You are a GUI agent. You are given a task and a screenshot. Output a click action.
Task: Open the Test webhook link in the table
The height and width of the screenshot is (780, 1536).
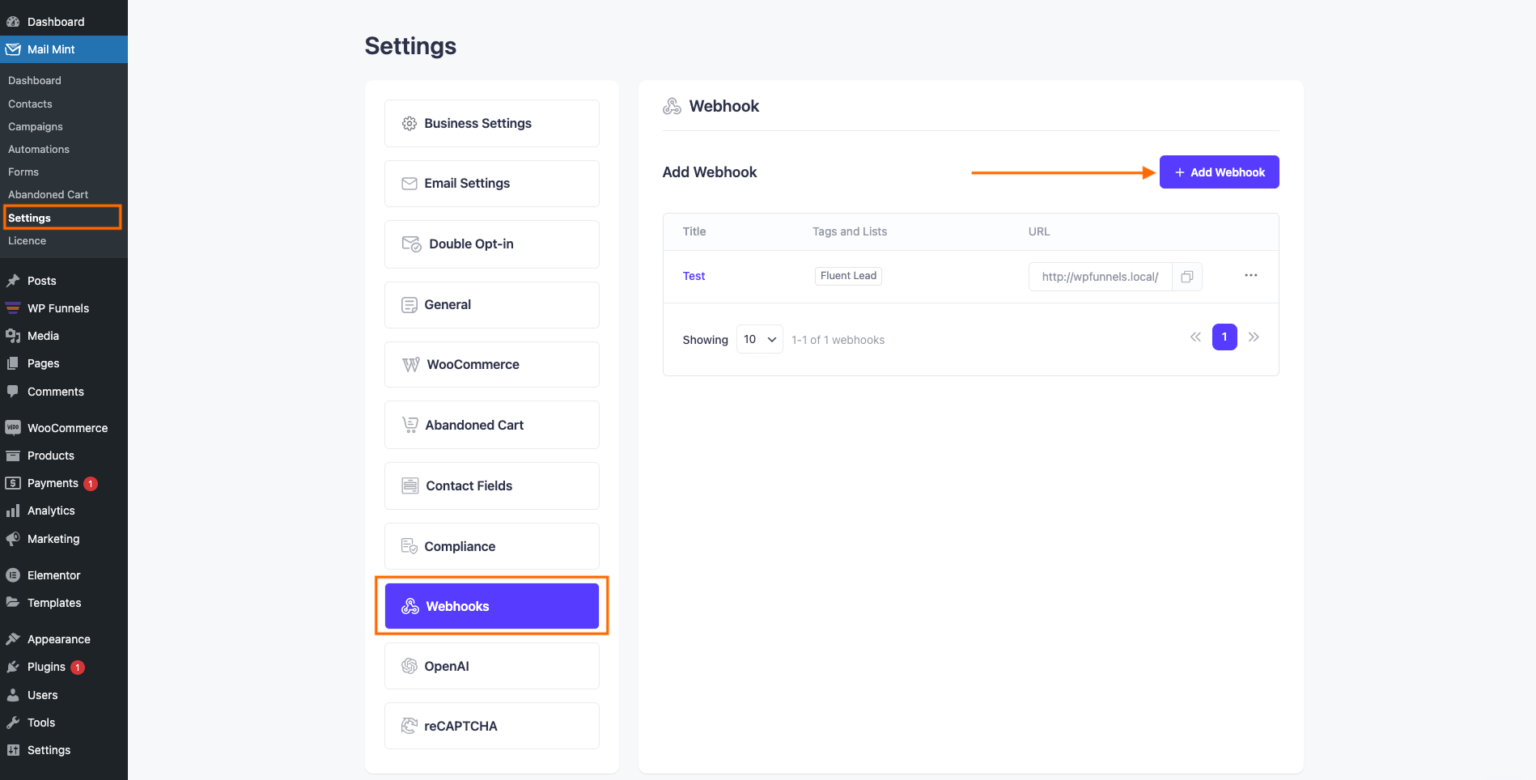(693, 275)
